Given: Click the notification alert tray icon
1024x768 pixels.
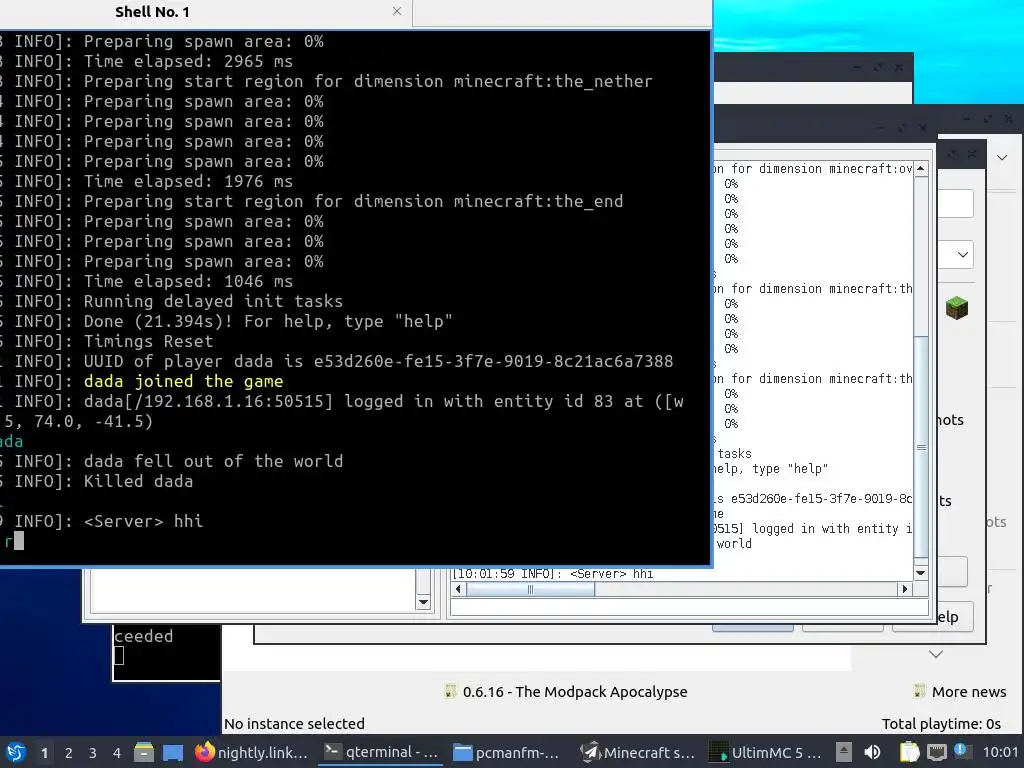Looking at the screenshot, I should pyautogui.click(x=961, y=751).
